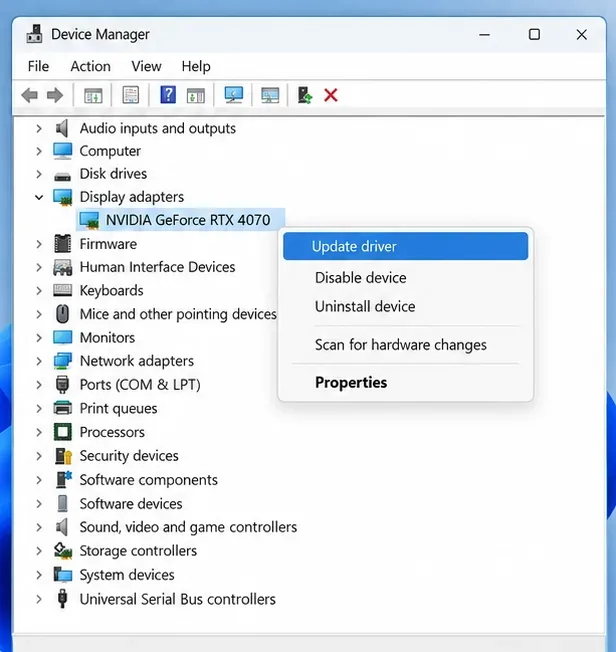
Task: Expand the Ports (COM & LPT) chevron
Action: 39,385
